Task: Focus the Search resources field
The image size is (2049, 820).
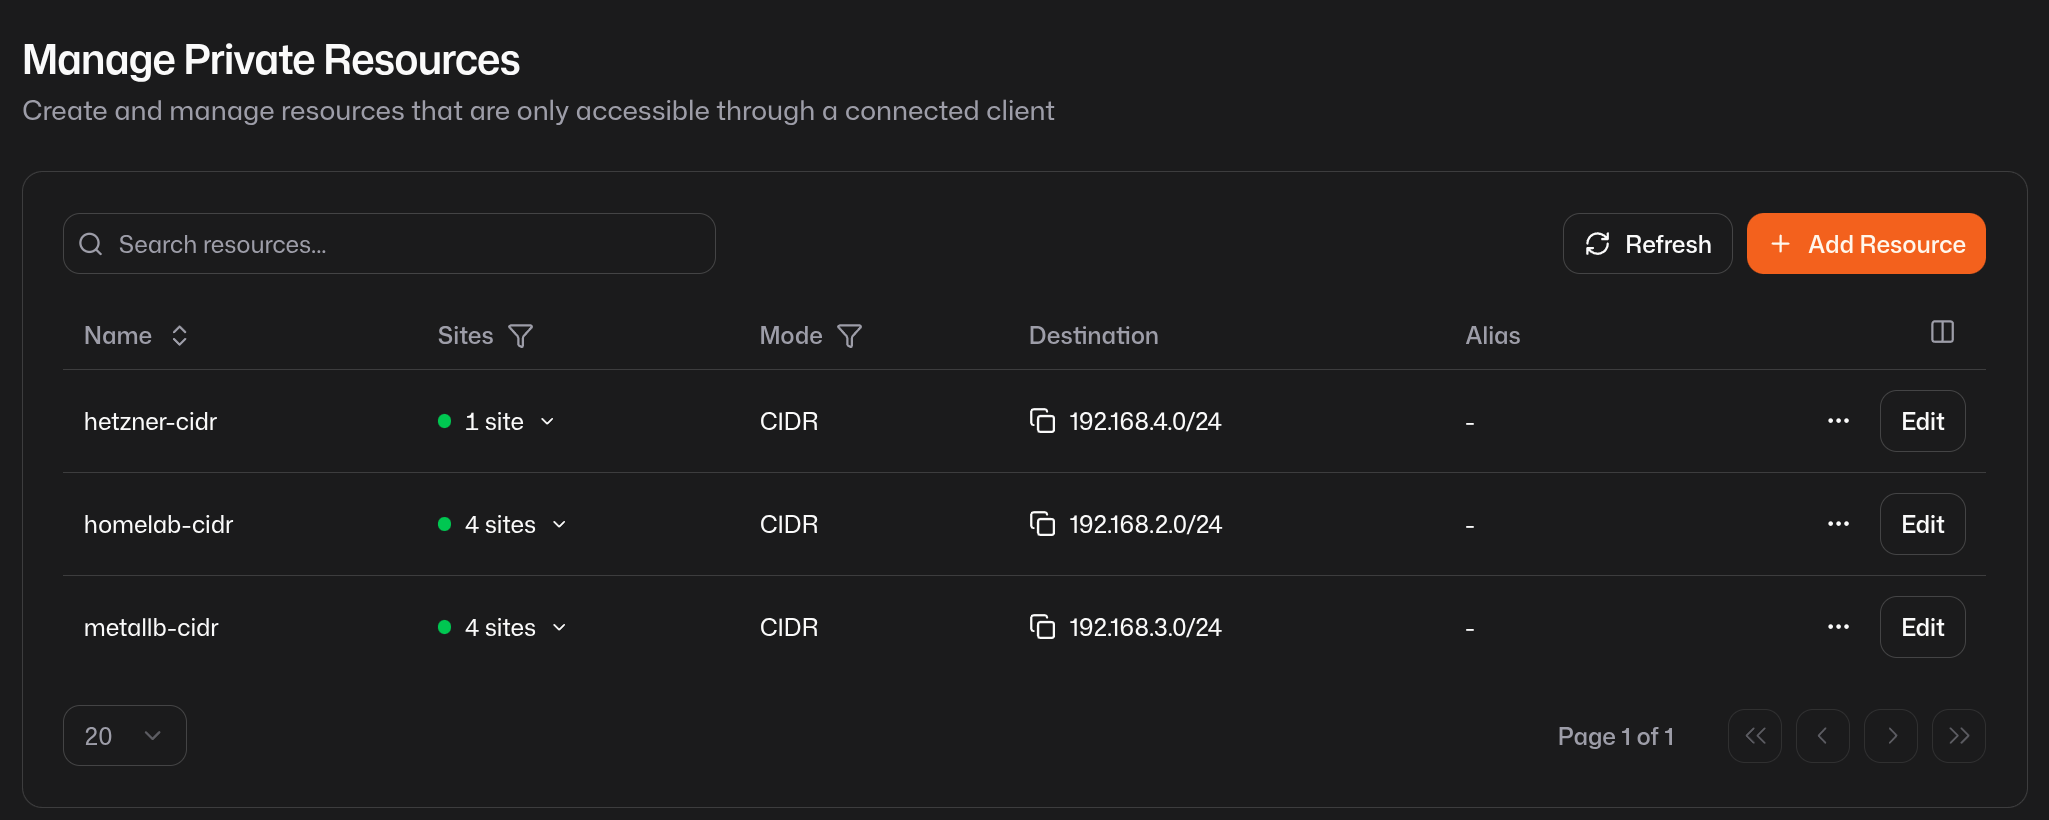Action: [x=389, y=244]
